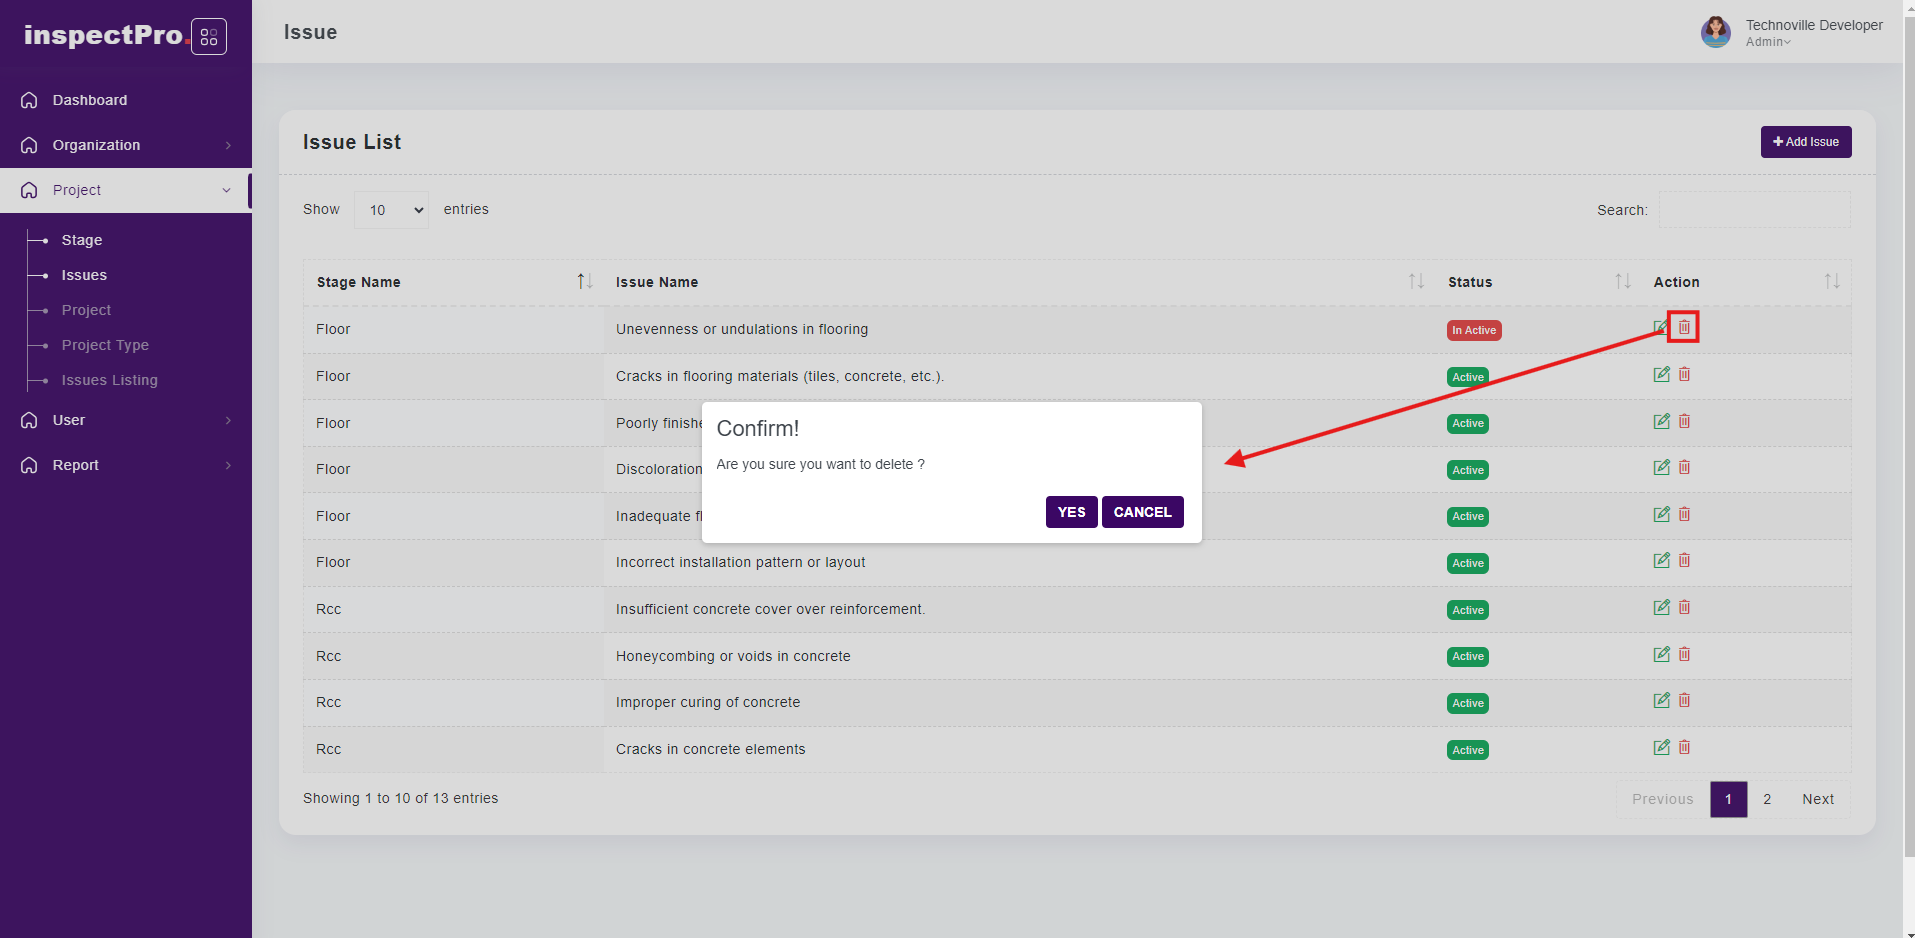
Task: Click trash icon for Cracks in concrete elements
Action: (1684, 747)
